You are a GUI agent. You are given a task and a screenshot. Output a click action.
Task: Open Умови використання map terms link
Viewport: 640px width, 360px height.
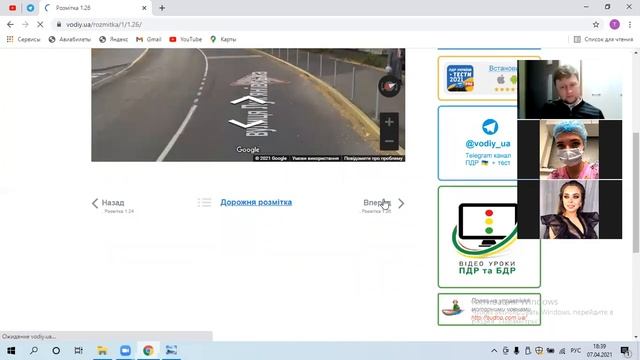tap(316, 158)
